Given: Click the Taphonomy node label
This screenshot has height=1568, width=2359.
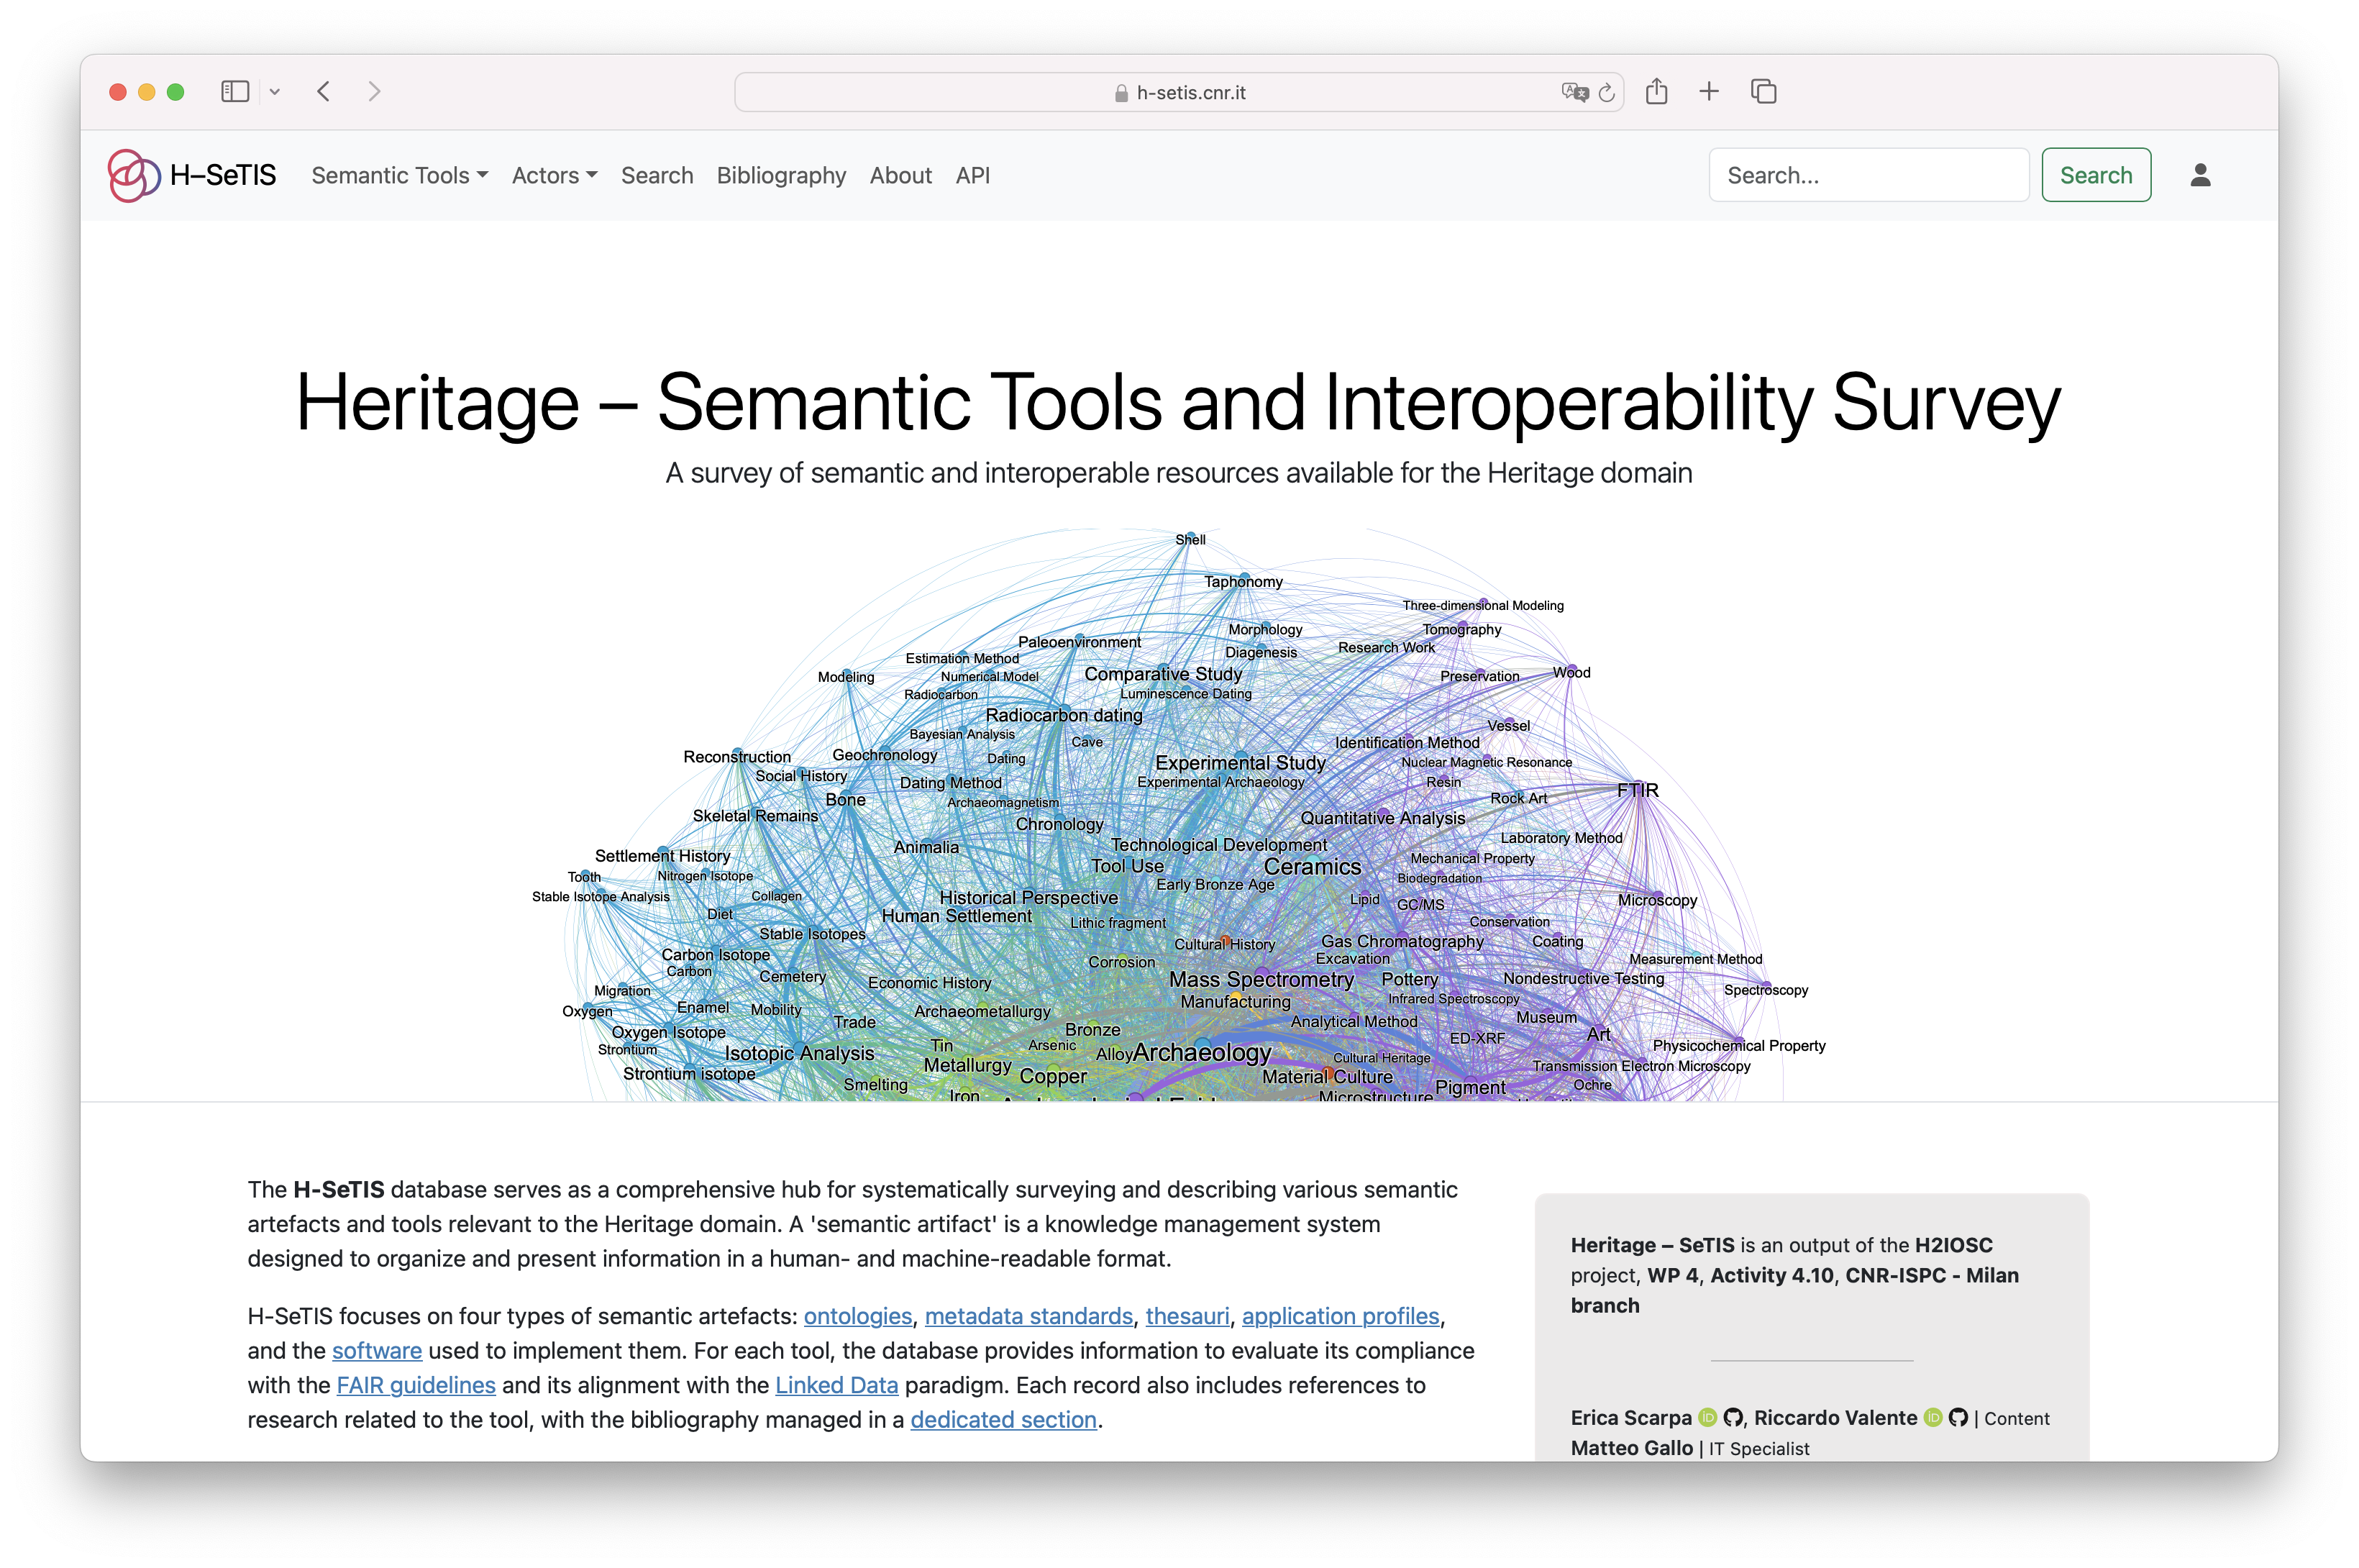Looking at the screenshot, I should 1243,582.
